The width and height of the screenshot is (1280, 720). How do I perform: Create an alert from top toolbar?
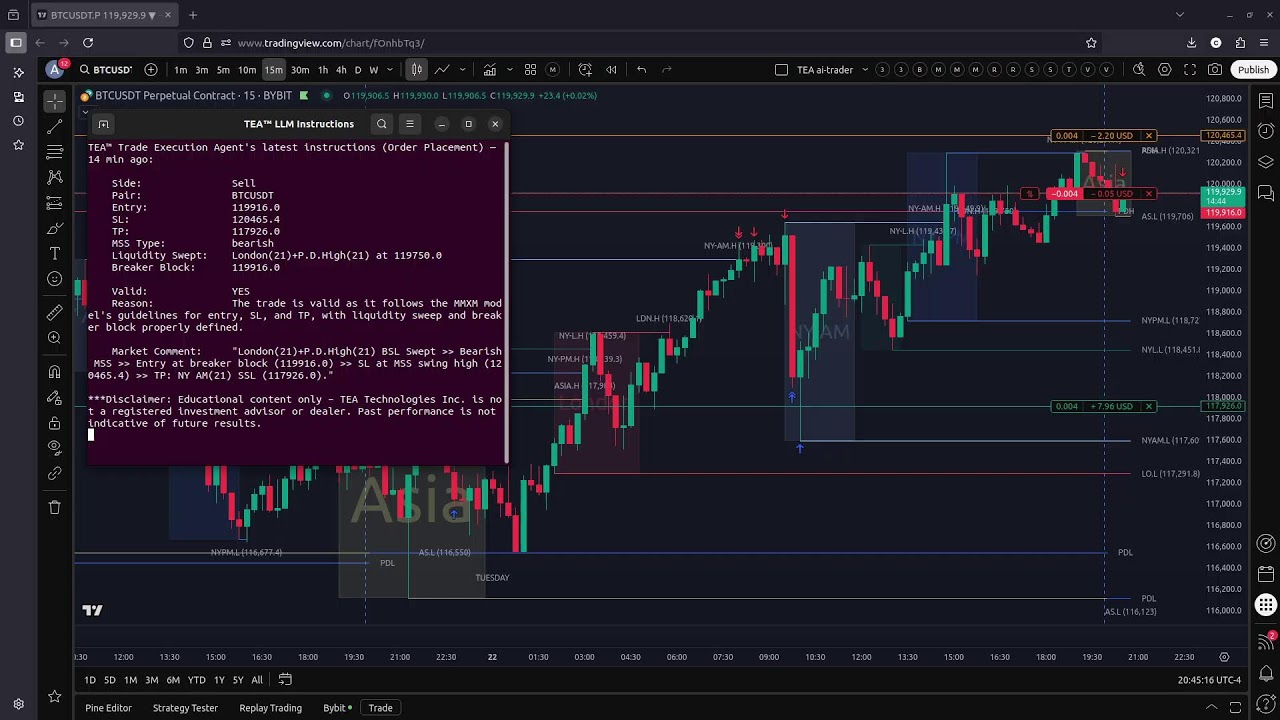(585, 70)
